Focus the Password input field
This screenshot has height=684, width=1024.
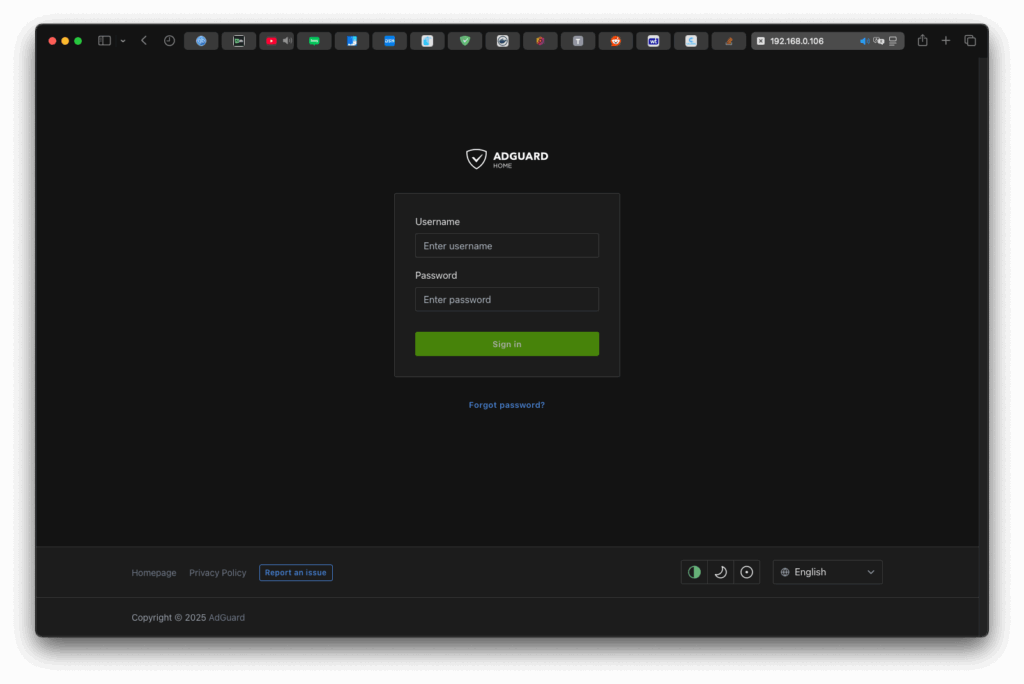(x=507, y=299)
